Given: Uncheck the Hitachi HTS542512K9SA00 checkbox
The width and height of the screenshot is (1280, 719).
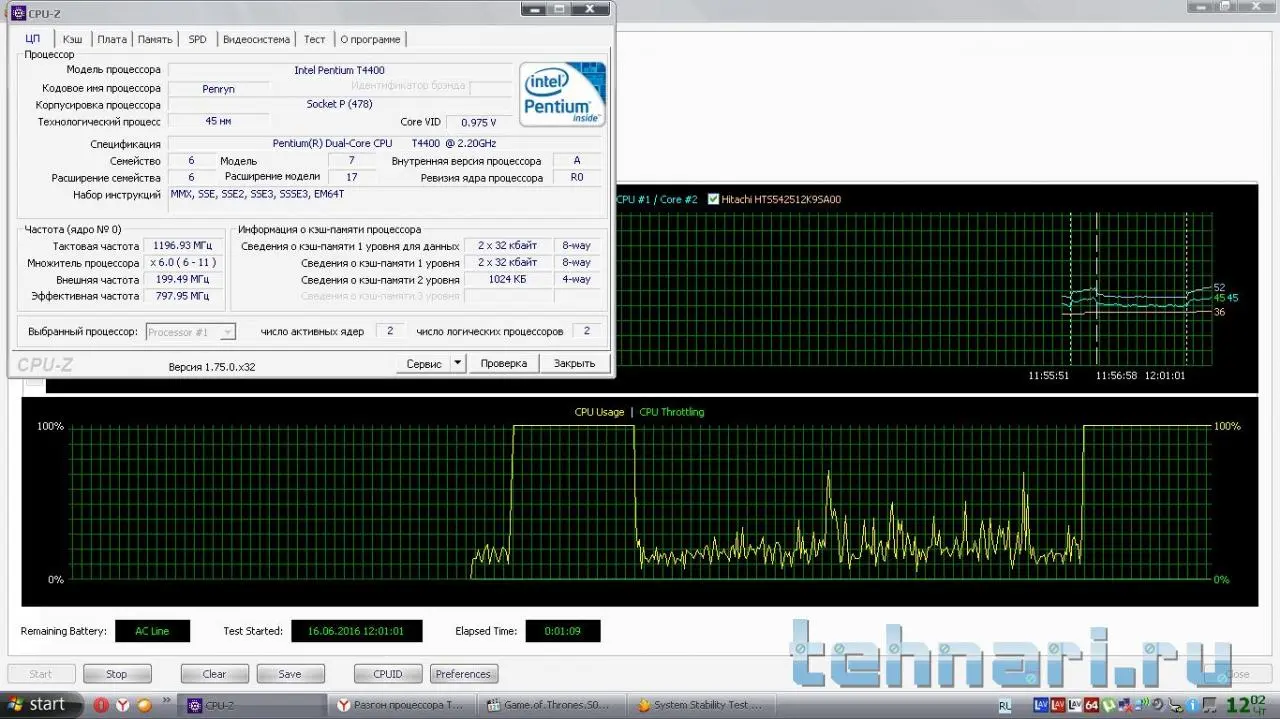Looking at the screenshot, I should point(713,199).
